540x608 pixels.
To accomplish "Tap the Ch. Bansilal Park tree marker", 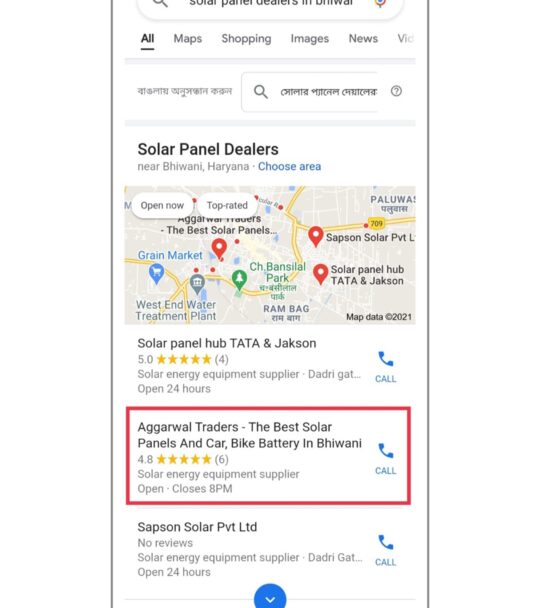I will pos(239,280).
